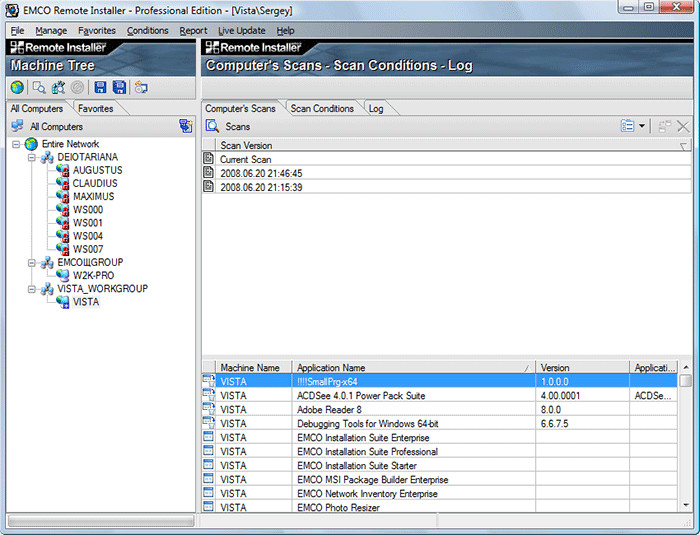The width and height of the screenshot is (700, 535).
Task: Select the WS007 computer in the tree
Action: pyautogui.click(x=88, y=249)
